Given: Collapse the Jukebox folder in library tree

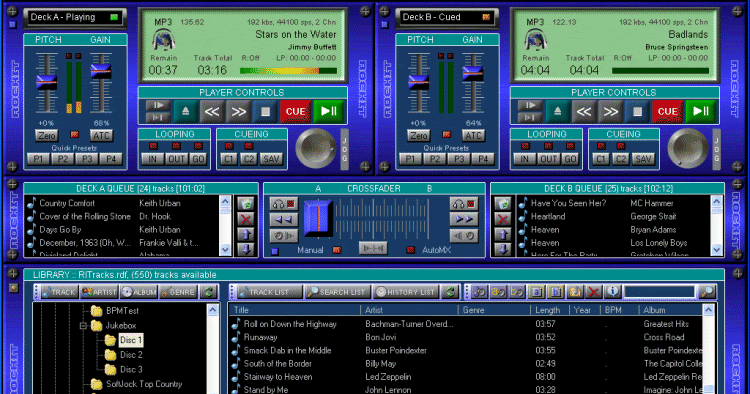Looking at the screenshot, I should point(83,326).
